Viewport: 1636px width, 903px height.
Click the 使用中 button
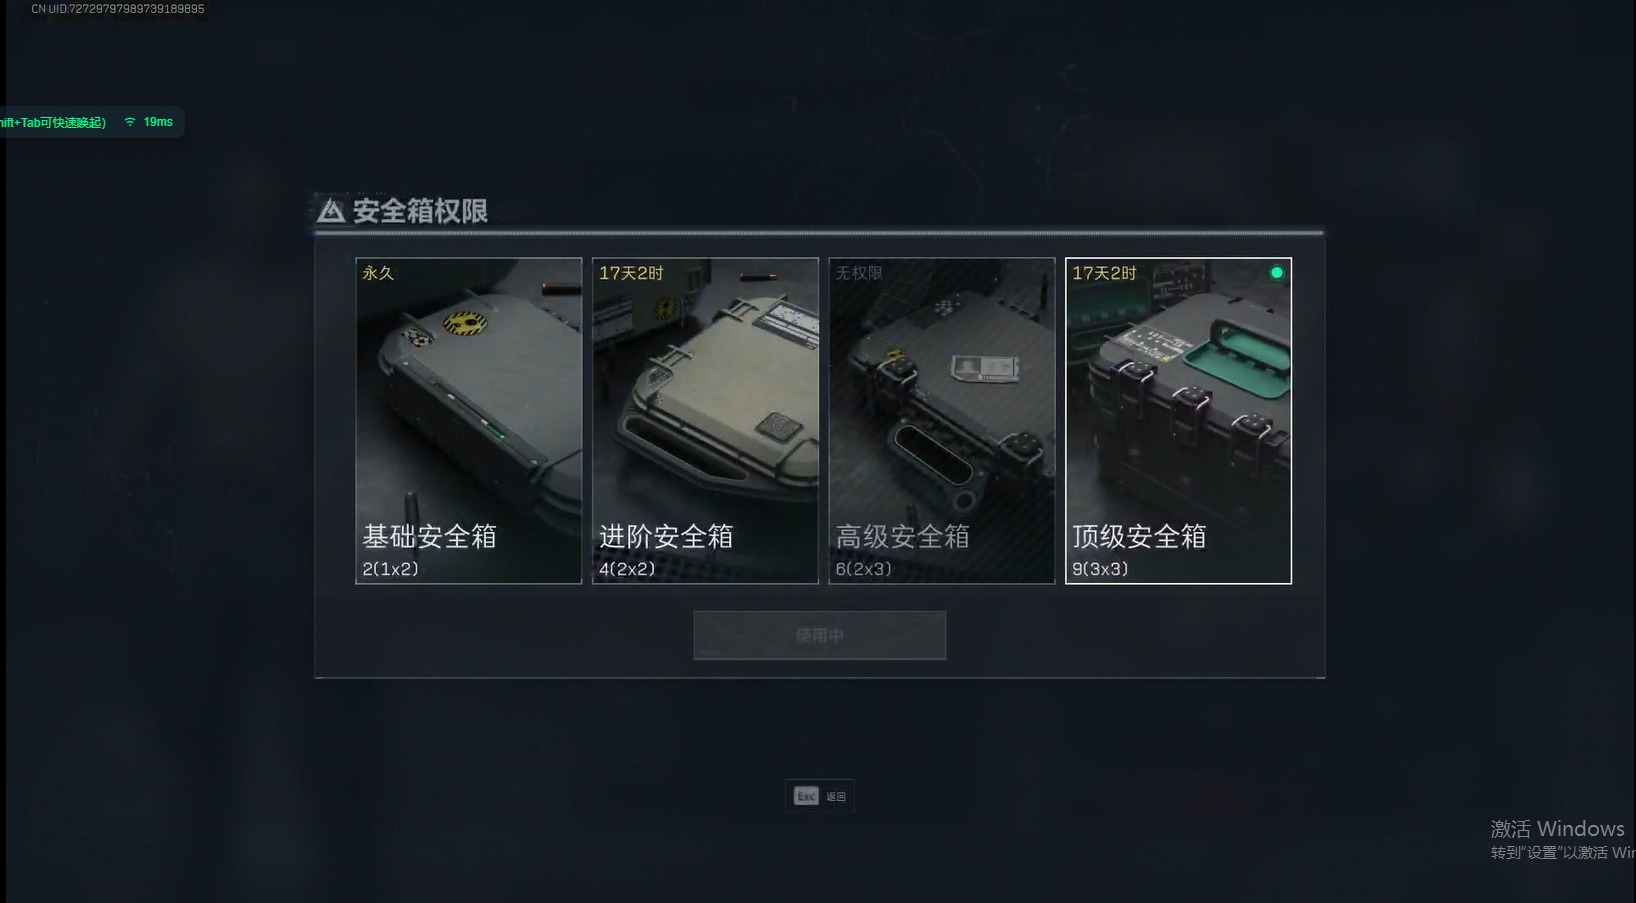coord(820,635)
